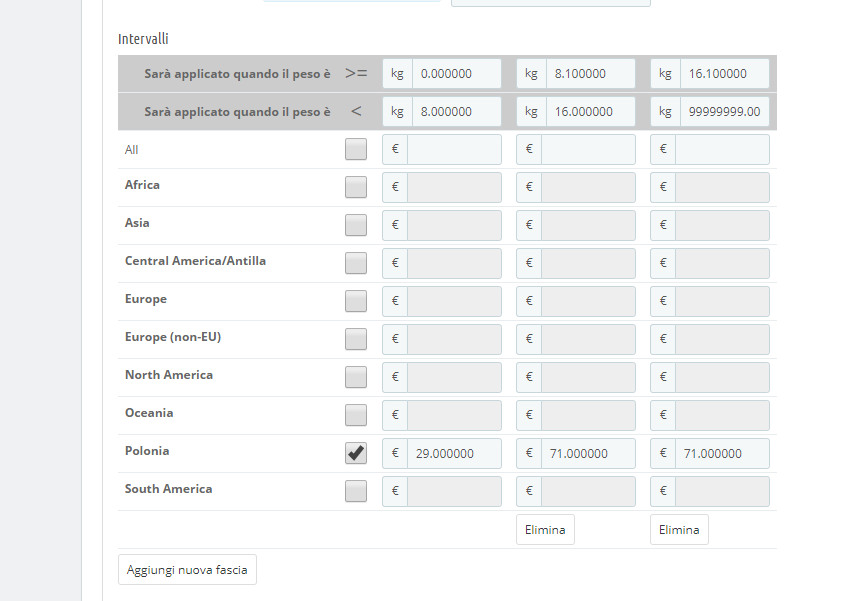Edit the upper bound field showing 16.000000
847x601 pixels.
pyautogui.click(x=590, y=112)
